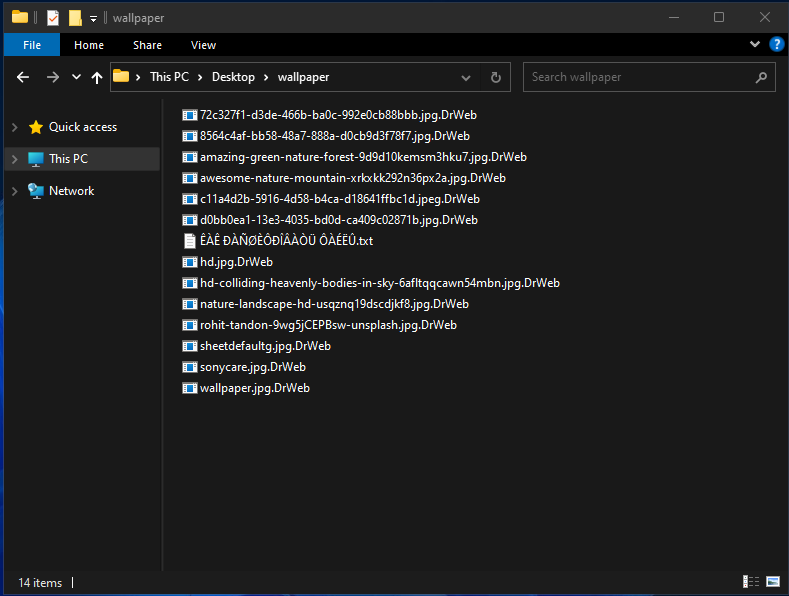This screenshot has width=789, height=596.
Task: Open the recent locations dropdown
Action: click(76, 77)
